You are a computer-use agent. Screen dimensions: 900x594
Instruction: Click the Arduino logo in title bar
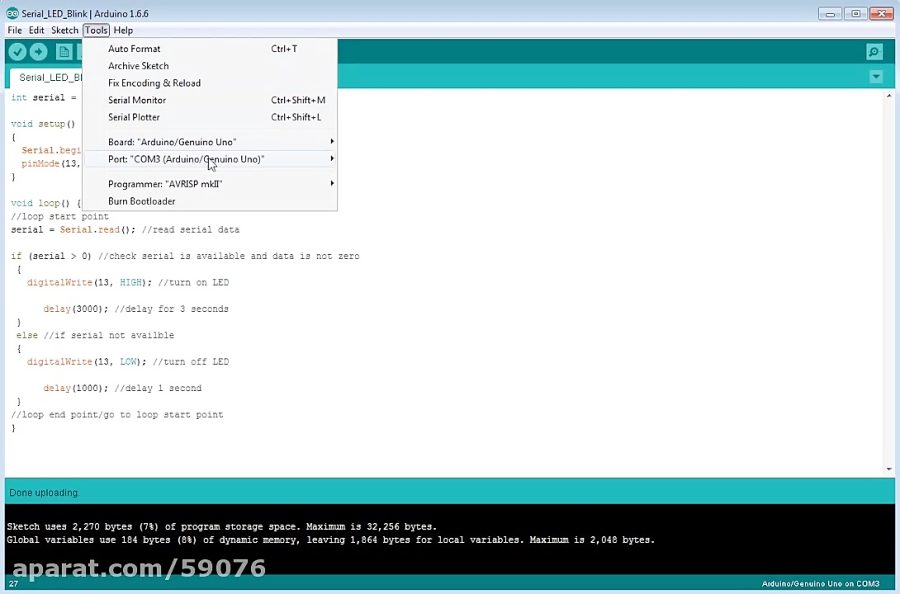[x=12, y=14]
